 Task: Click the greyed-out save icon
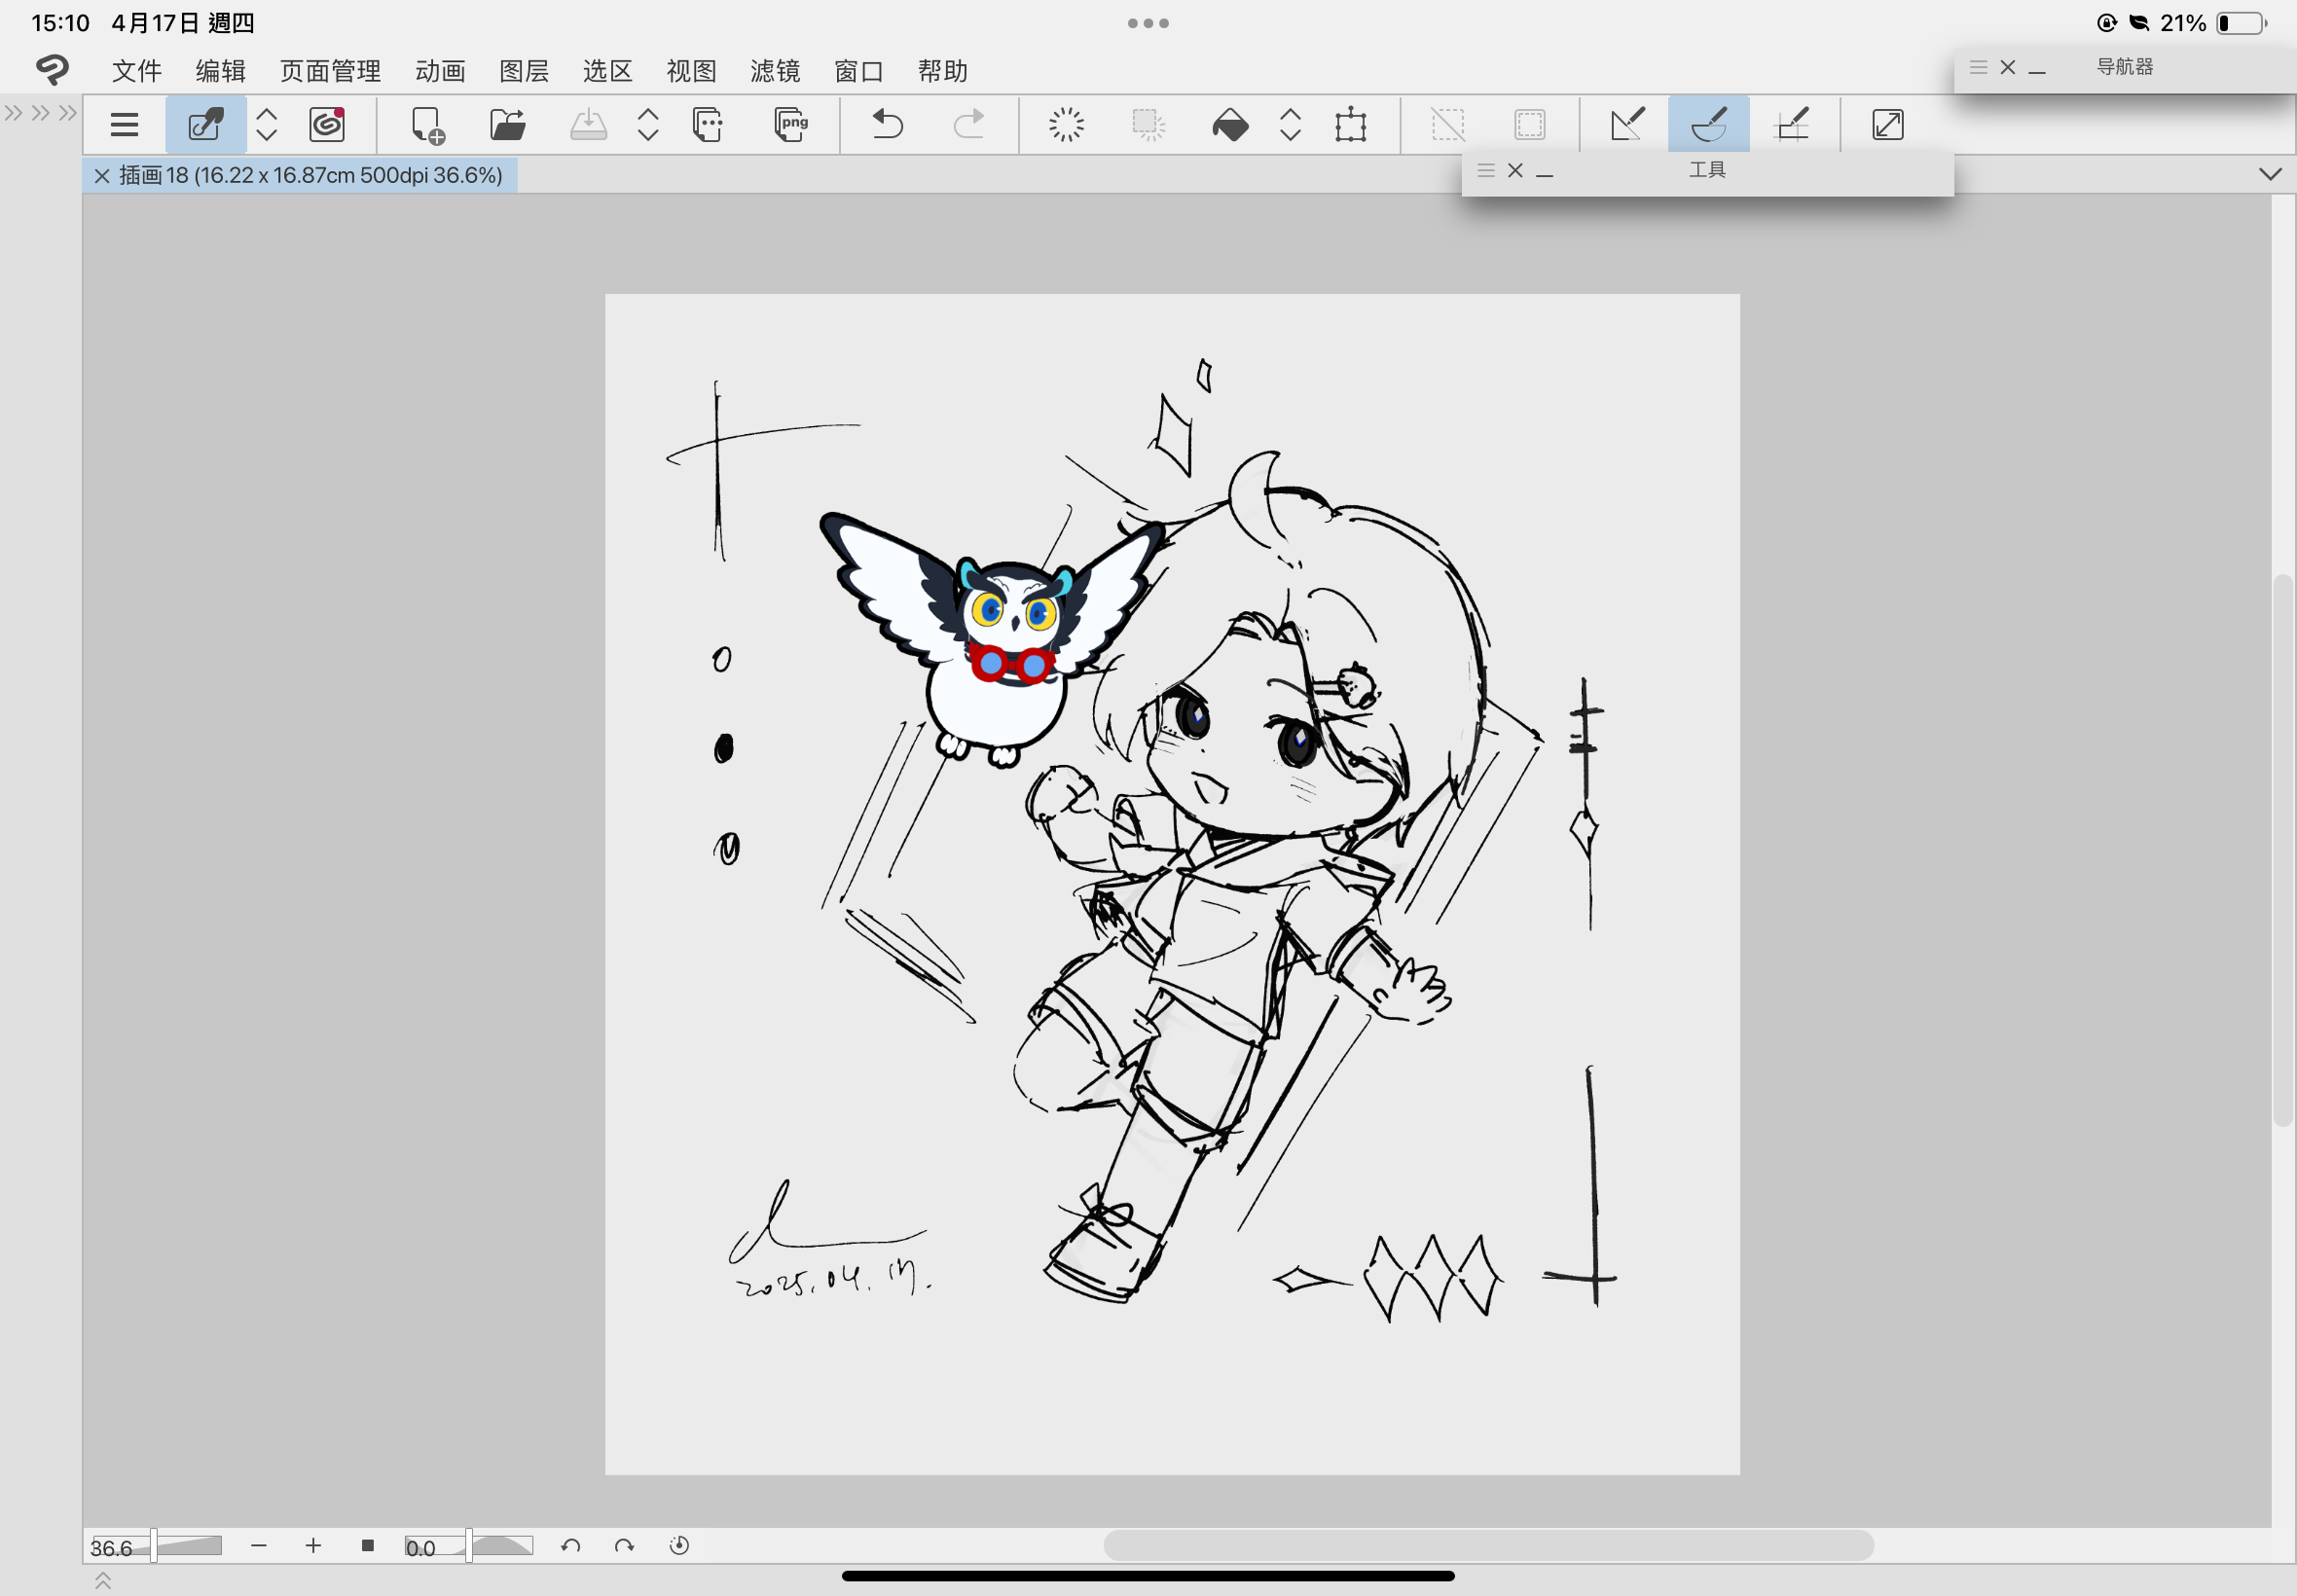[x=588, y=125]
